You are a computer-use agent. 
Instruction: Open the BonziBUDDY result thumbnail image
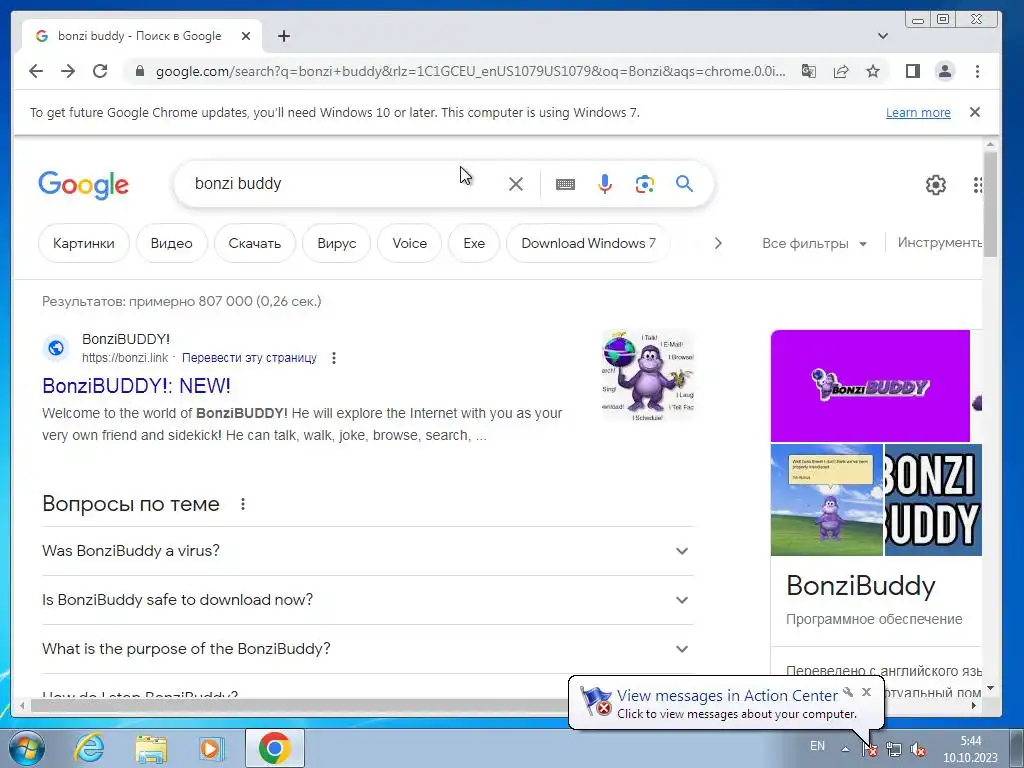pyautogui.click(x=647, y=375)
